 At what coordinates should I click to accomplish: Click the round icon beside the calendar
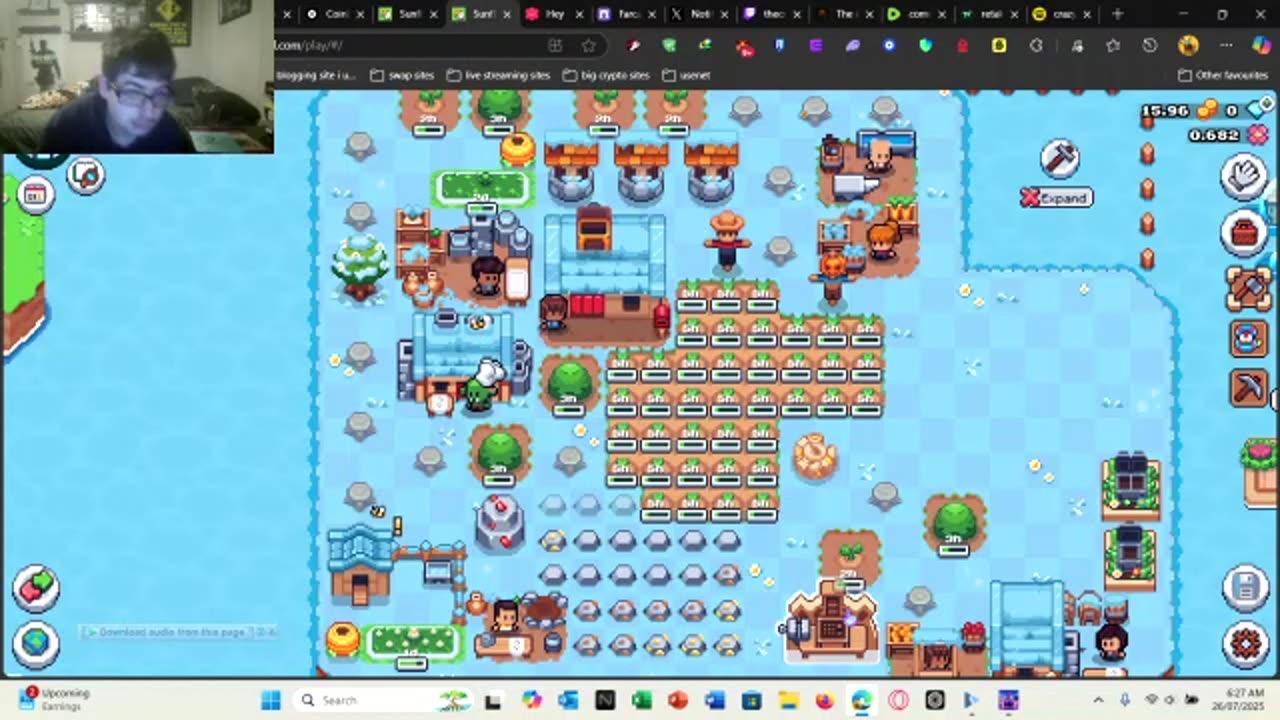(x=86, y=176)
